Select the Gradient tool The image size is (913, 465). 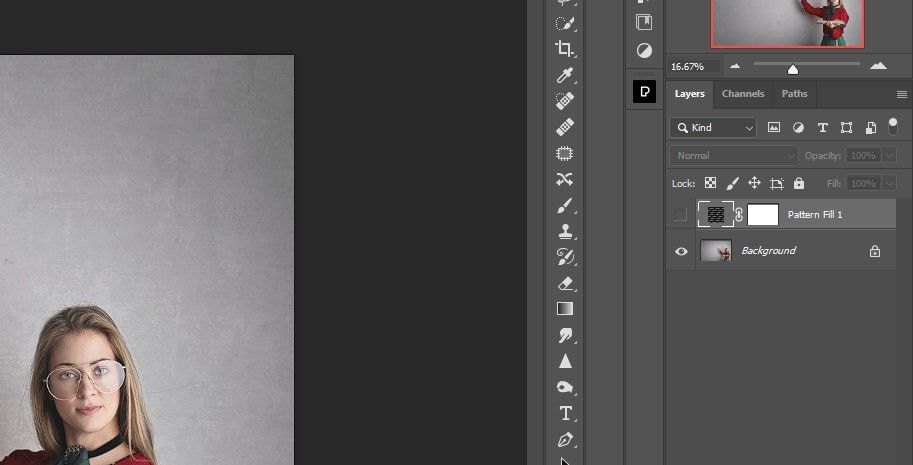[565, 309]
